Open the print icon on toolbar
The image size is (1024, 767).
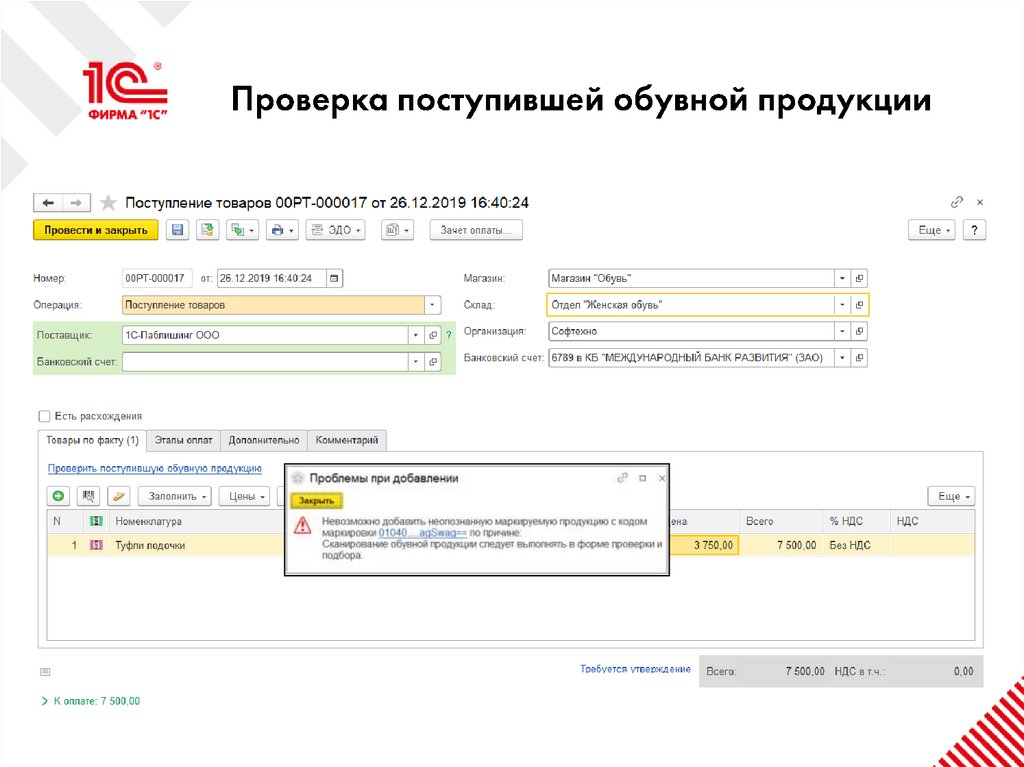[279, 229]
